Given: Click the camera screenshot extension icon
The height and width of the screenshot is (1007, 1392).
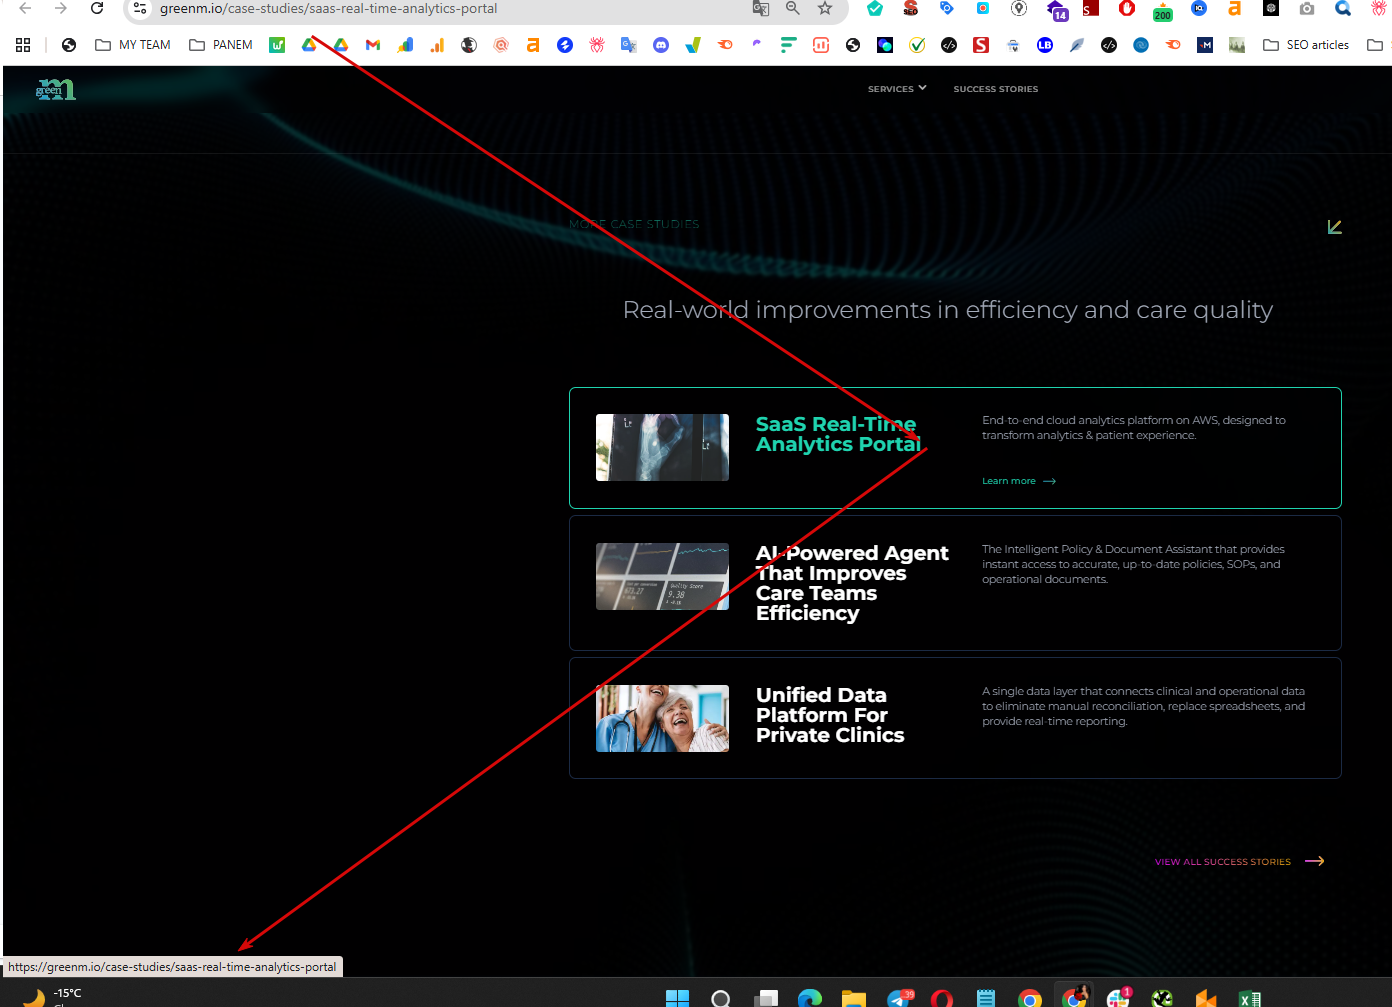Looking at the screenshot, I should (1307, 8).
